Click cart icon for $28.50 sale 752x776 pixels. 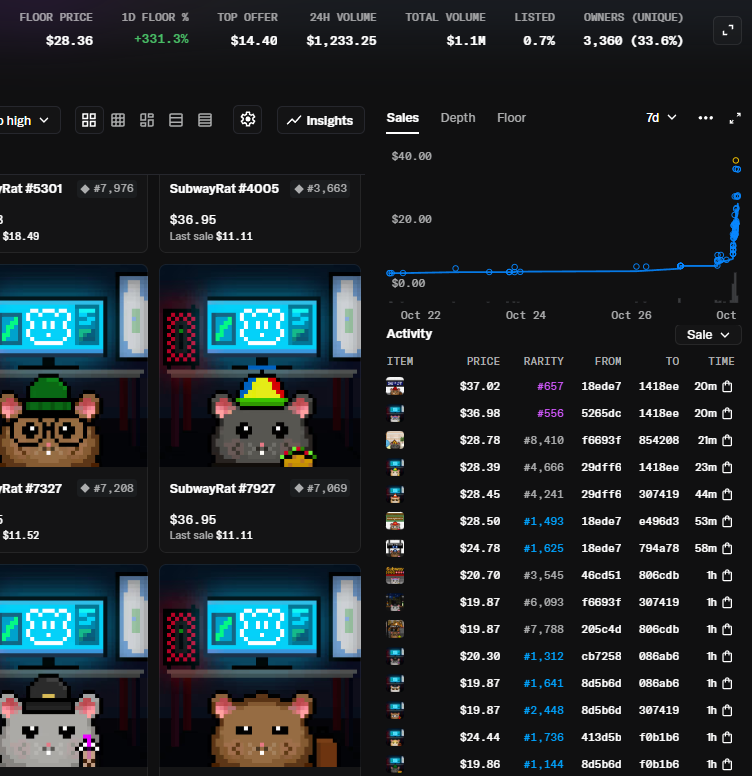click(x=727, y=521)
